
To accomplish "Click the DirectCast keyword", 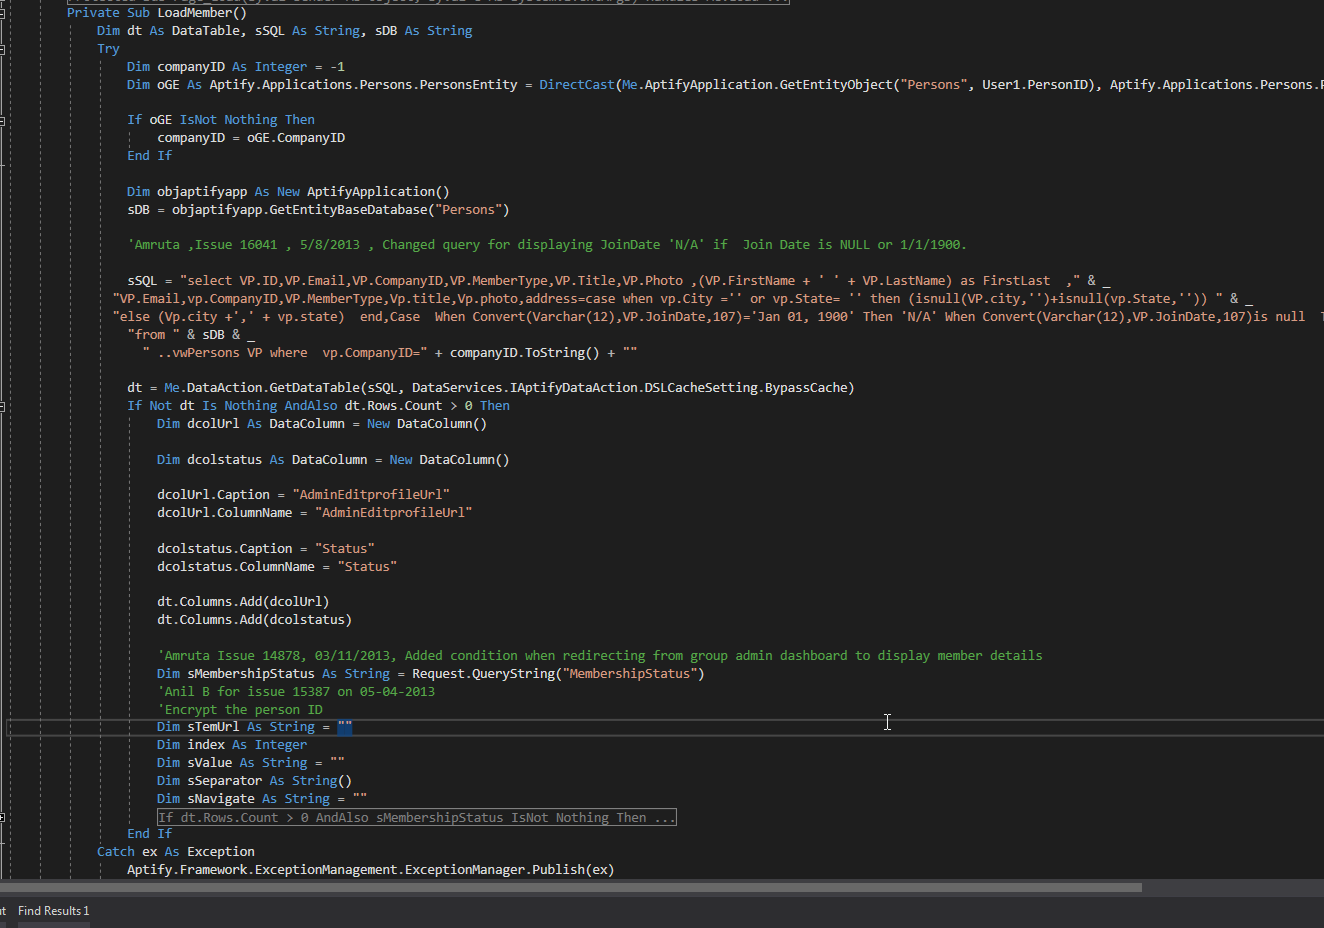I will point(577,85).
